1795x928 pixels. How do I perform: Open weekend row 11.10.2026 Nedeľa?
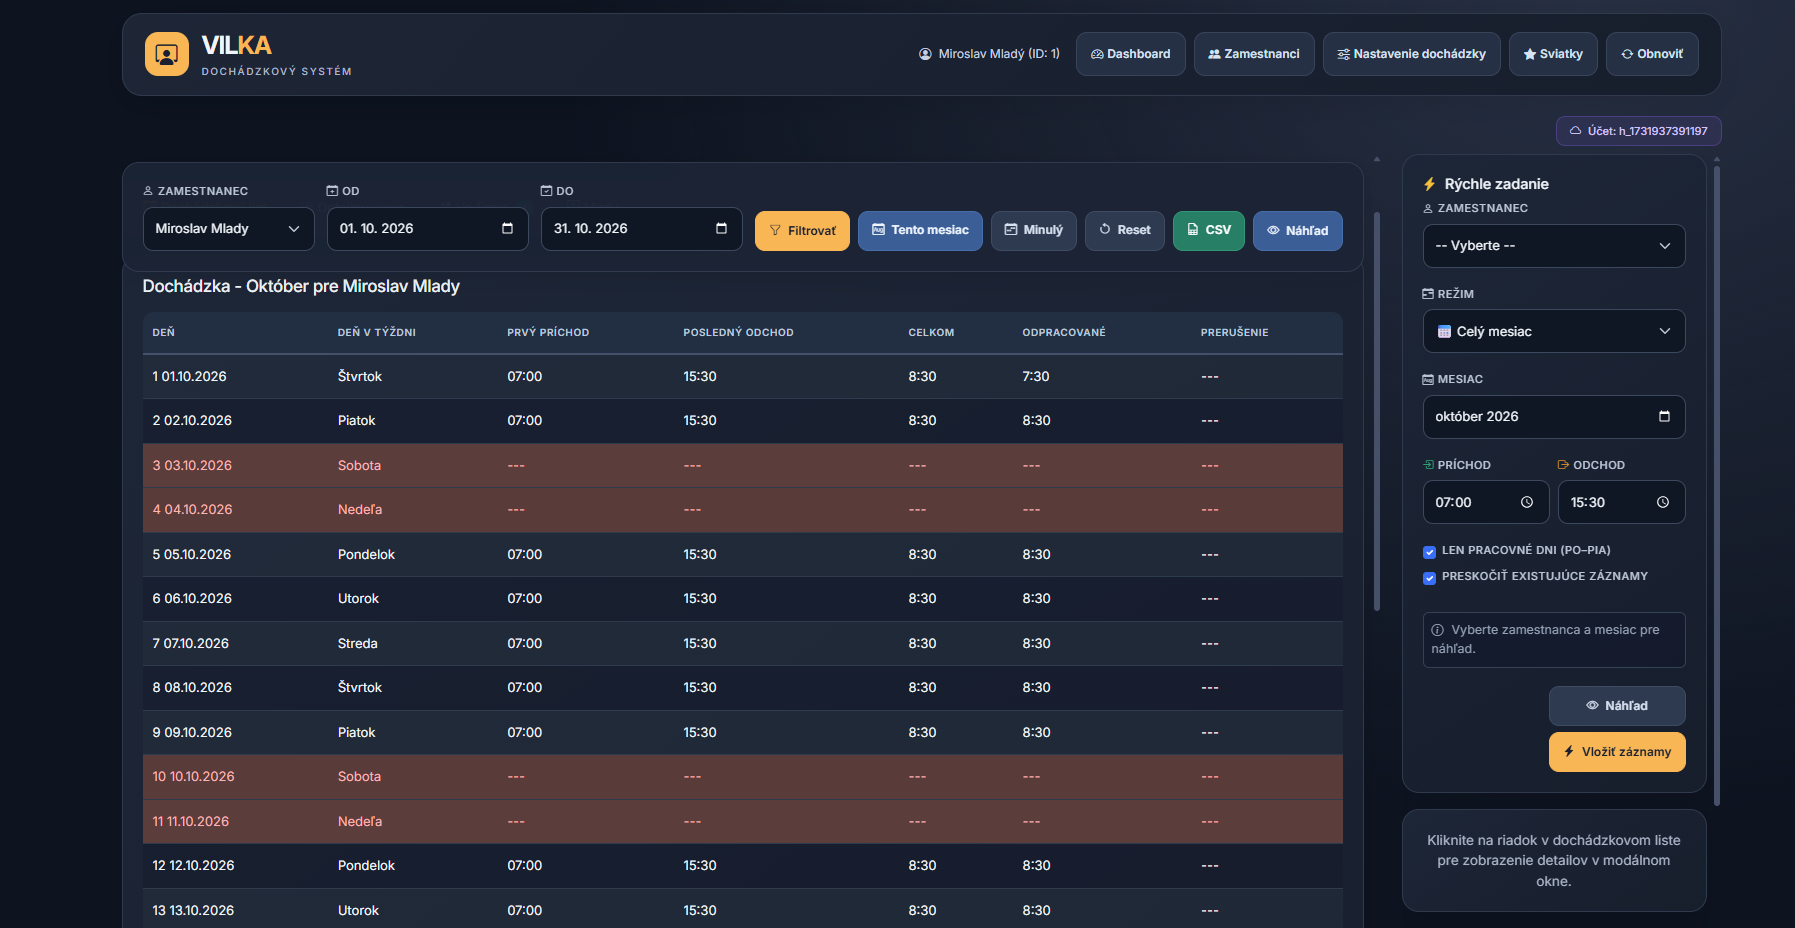click(742, 822)
